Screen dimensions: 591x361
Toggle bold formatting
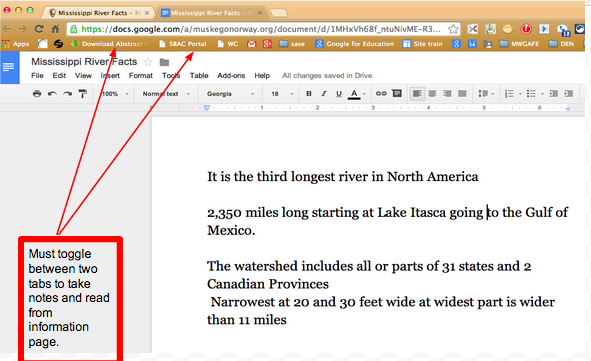pyautogui.click(x=309, y=94)
